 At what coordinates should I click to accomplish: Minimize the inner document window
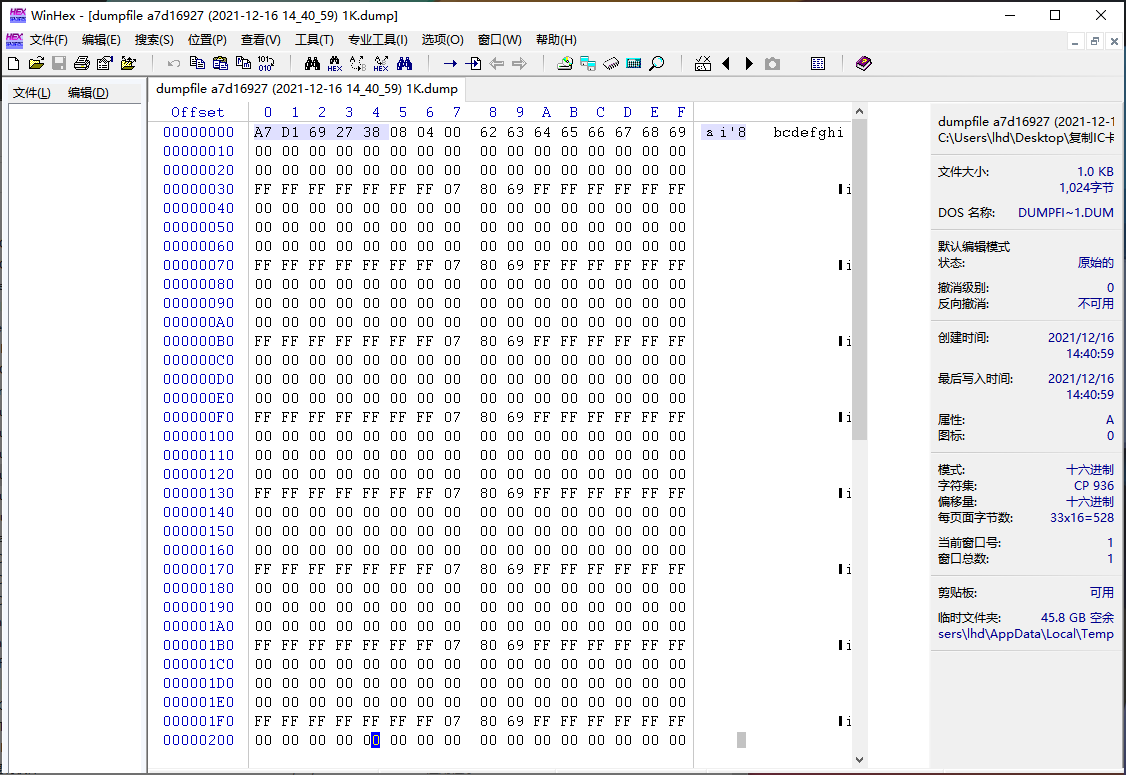1075,42
